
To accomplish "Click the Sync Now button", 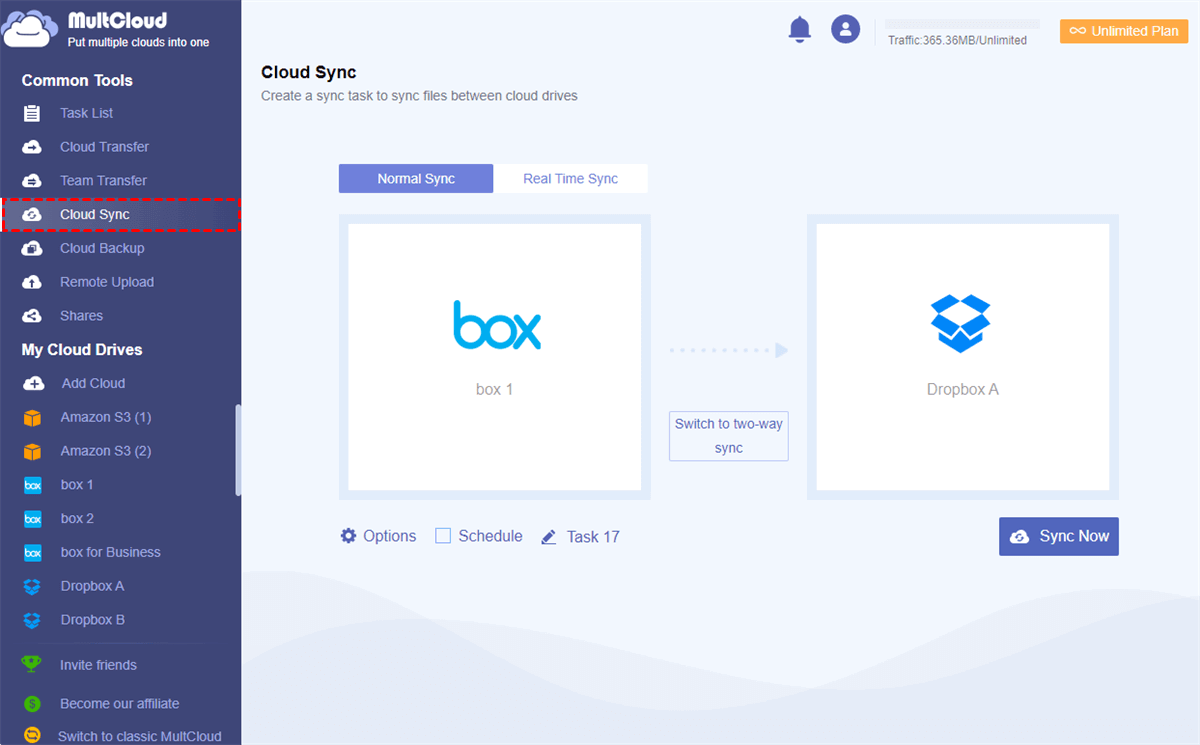I will (1059, 536).
